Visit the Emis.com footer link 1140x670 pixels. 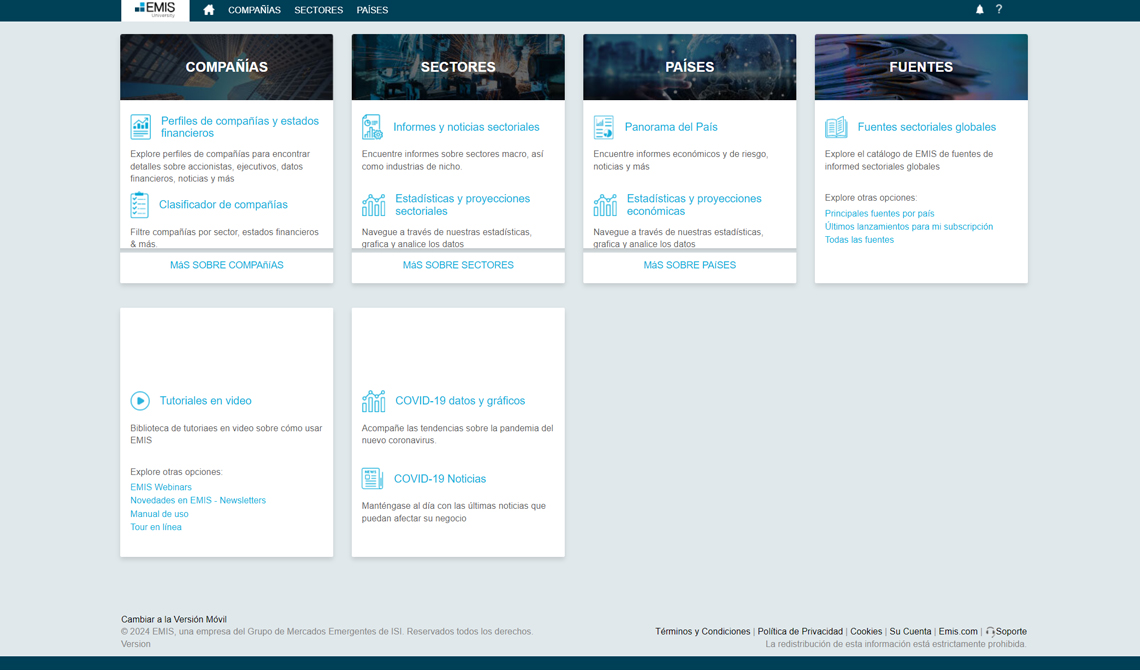[958, 631]
